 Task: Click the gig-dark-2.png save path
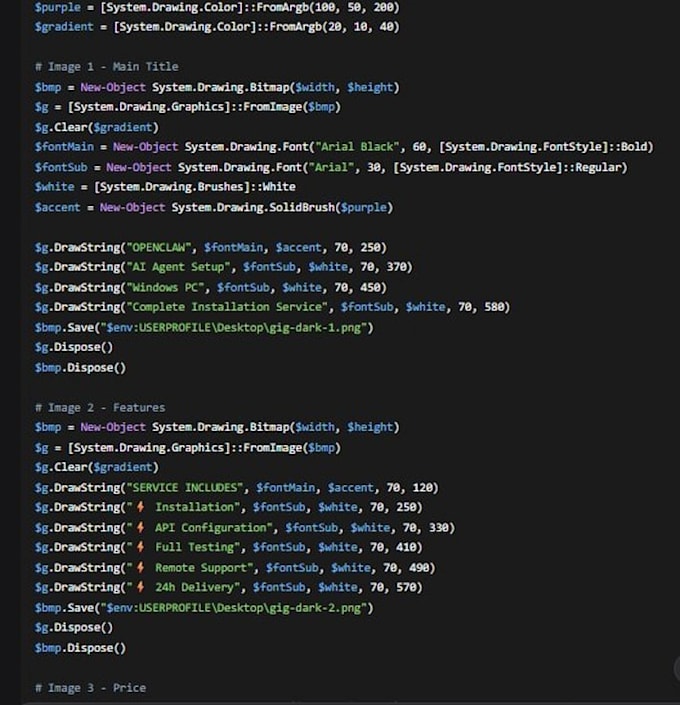[x=234, y=608]
